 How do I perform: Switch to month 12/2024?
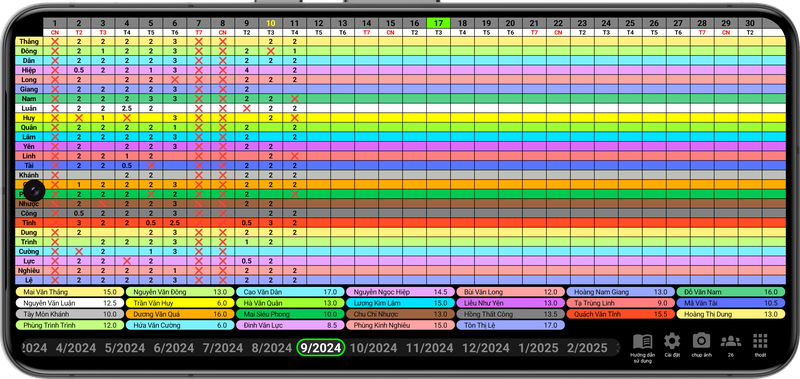(x=486, y=348)
